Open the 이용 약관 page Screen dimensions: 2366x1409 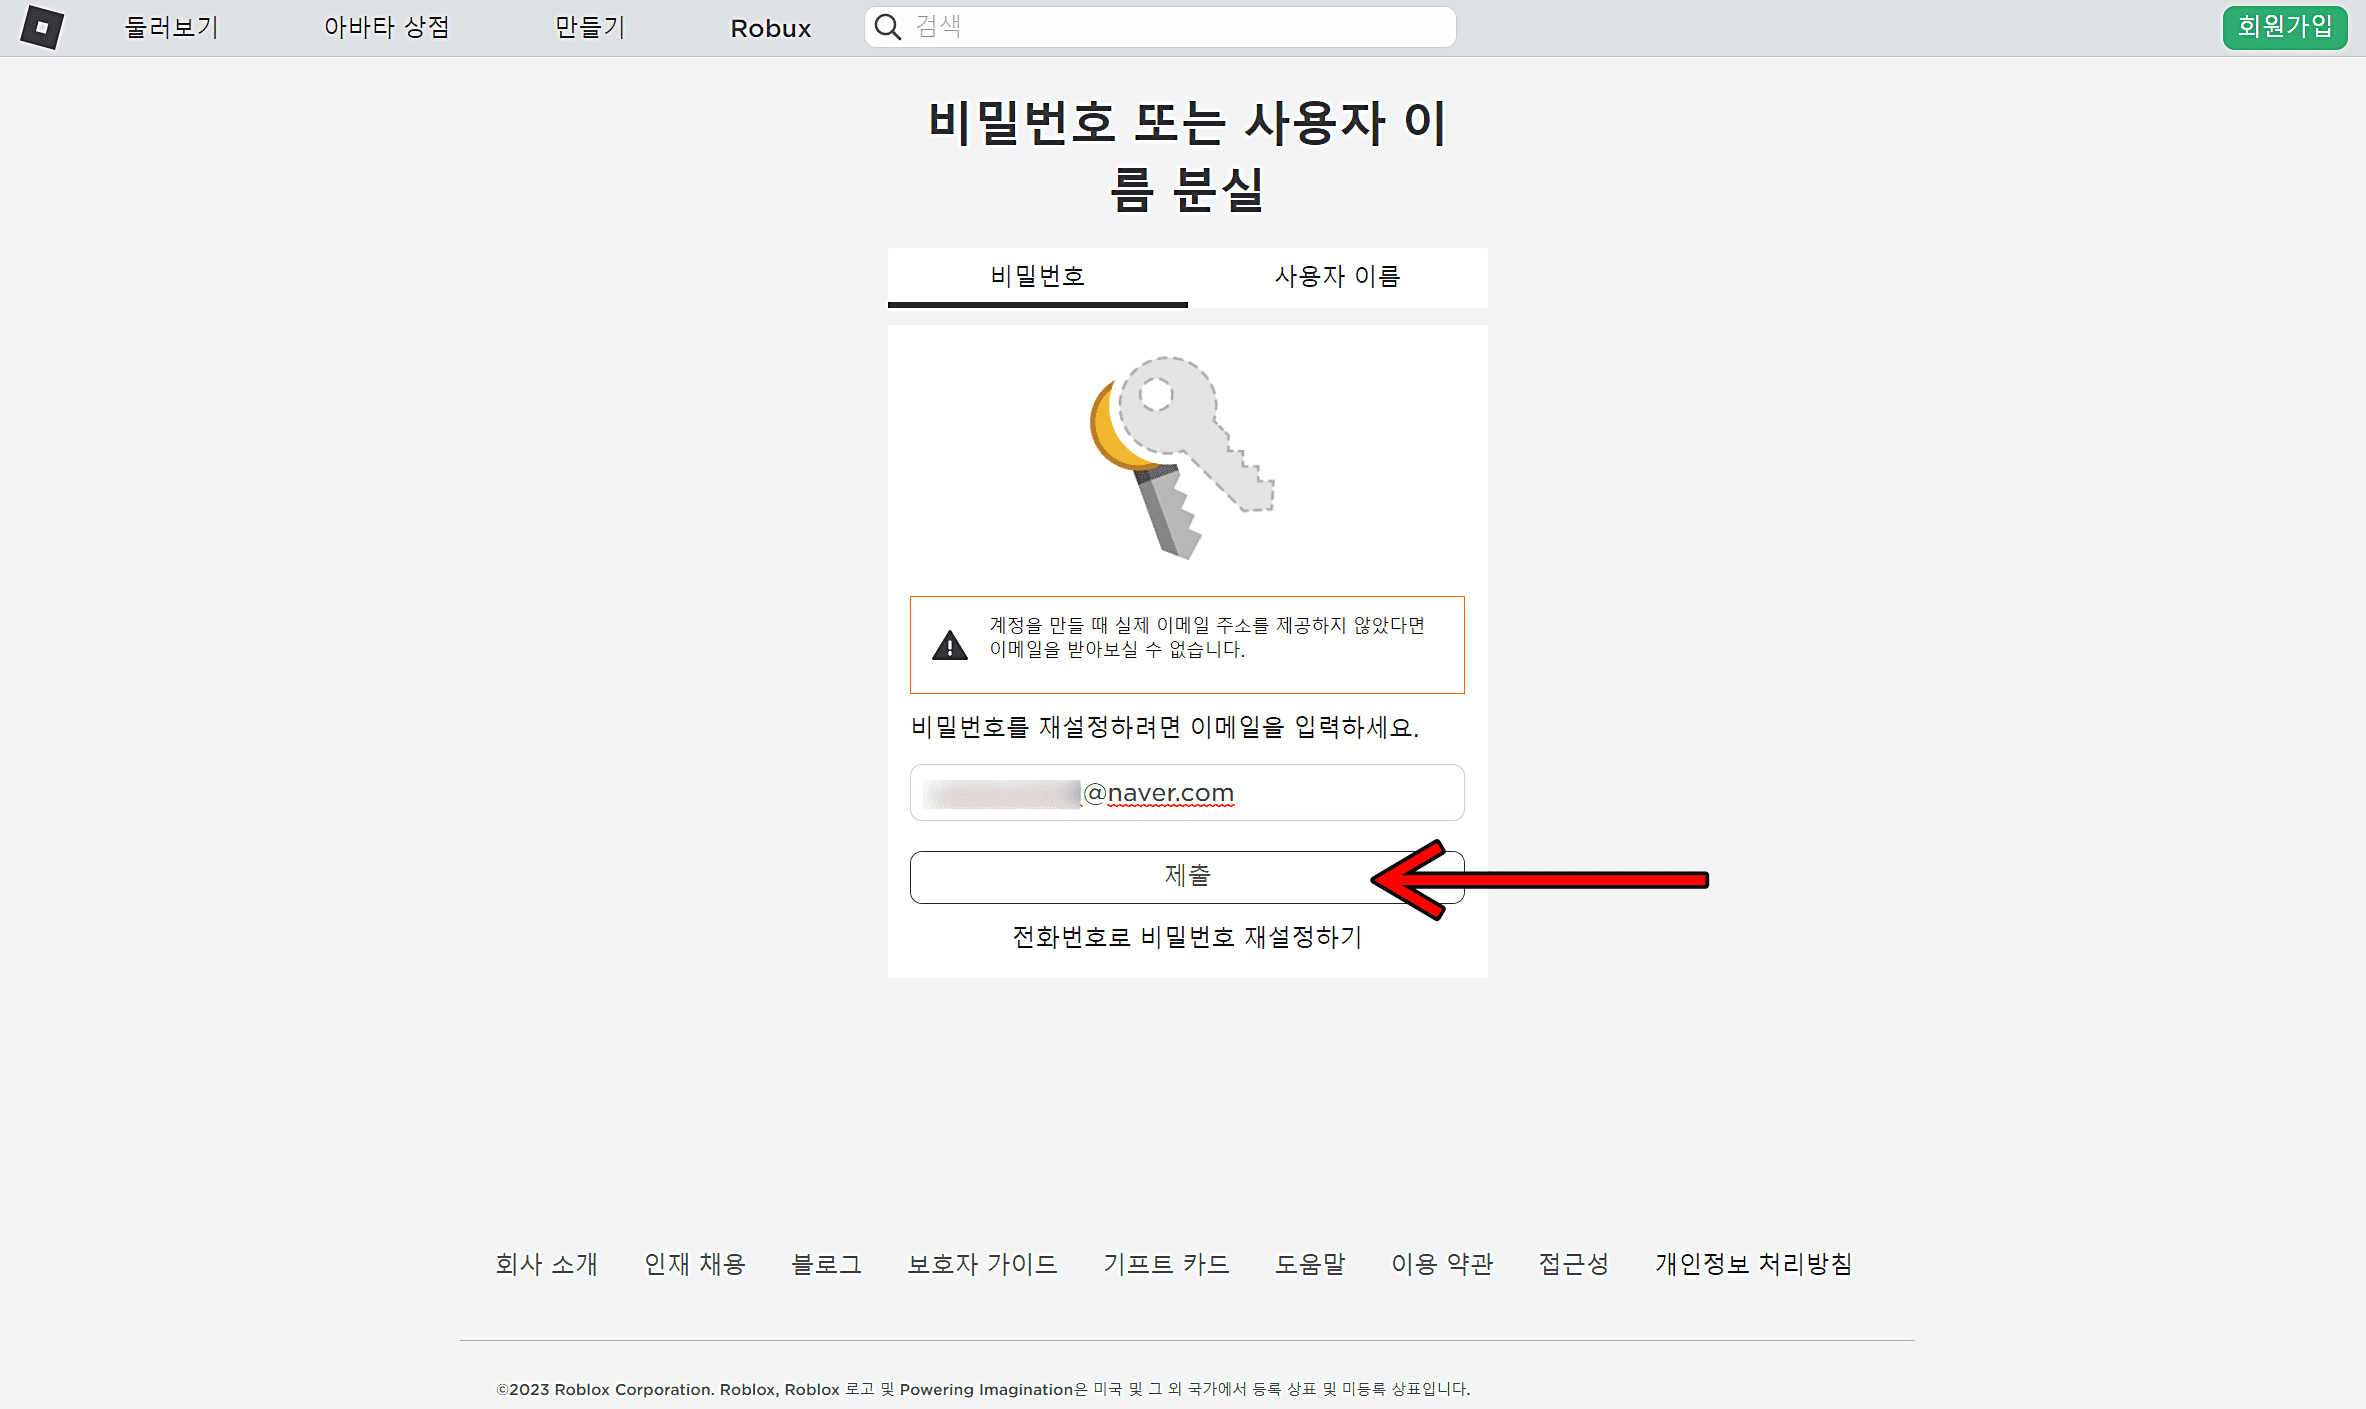[x=1442, y=1263]
